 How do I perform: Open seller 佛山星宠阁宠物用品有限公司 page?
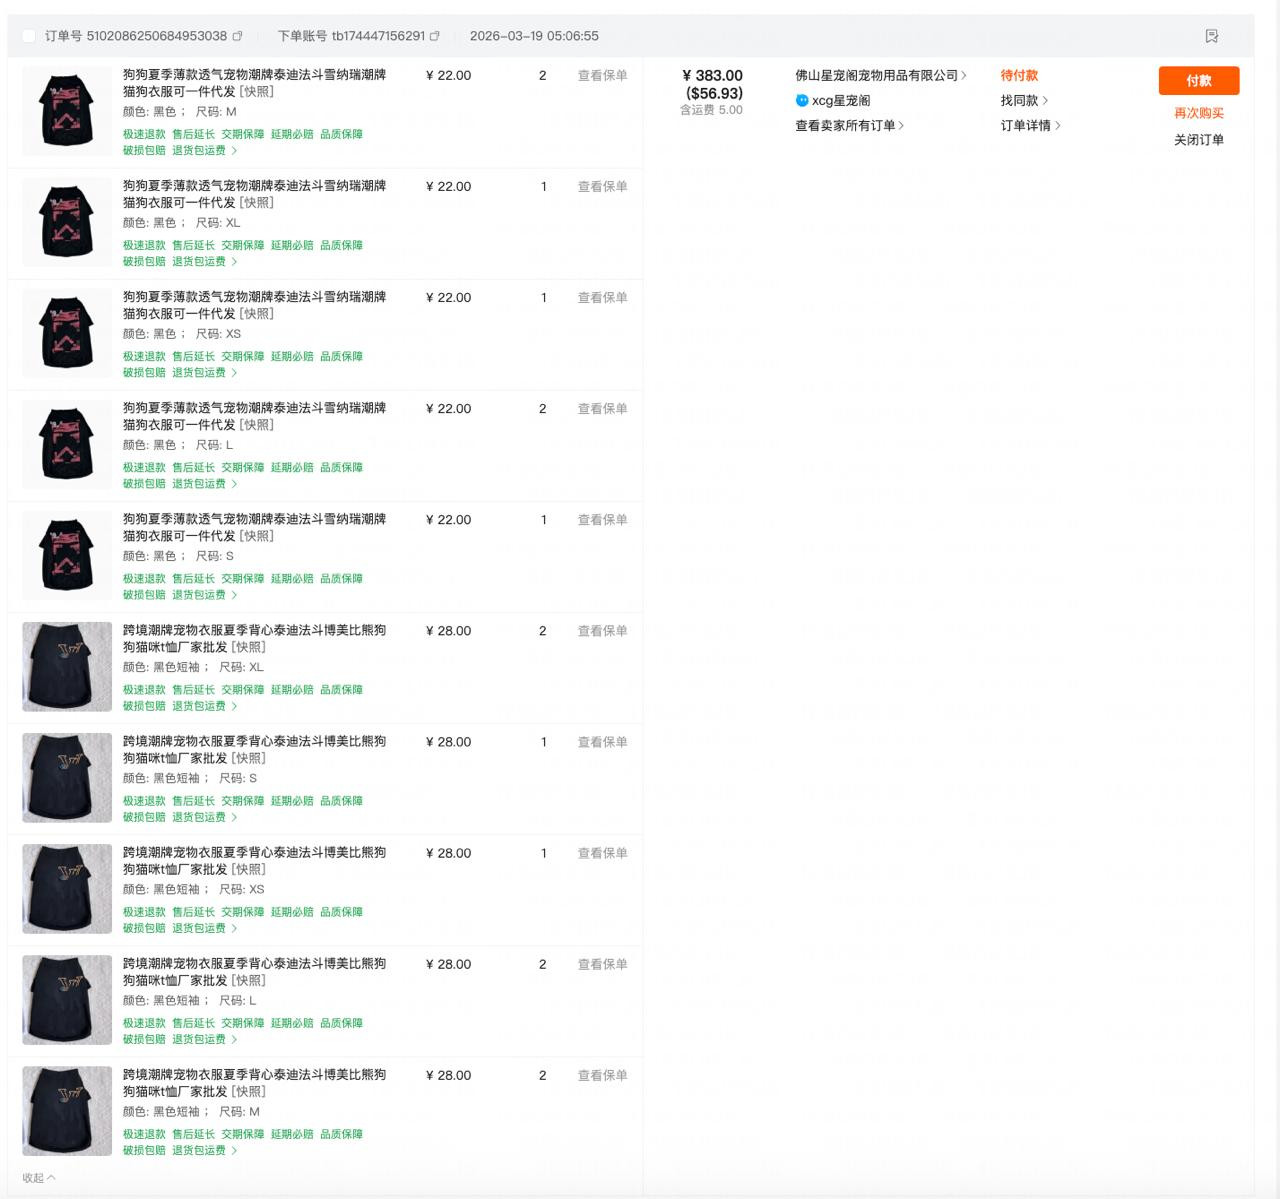click(881, 75)
